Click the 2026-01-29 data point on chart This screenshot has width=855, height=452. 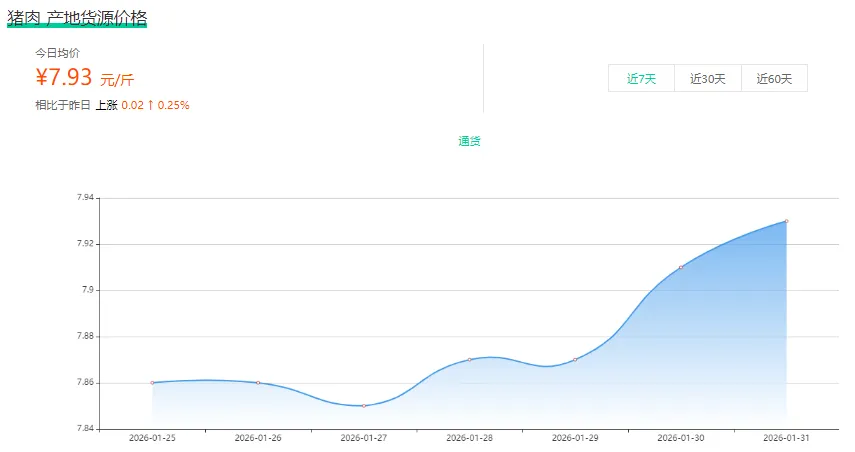(x=575, y=360)
